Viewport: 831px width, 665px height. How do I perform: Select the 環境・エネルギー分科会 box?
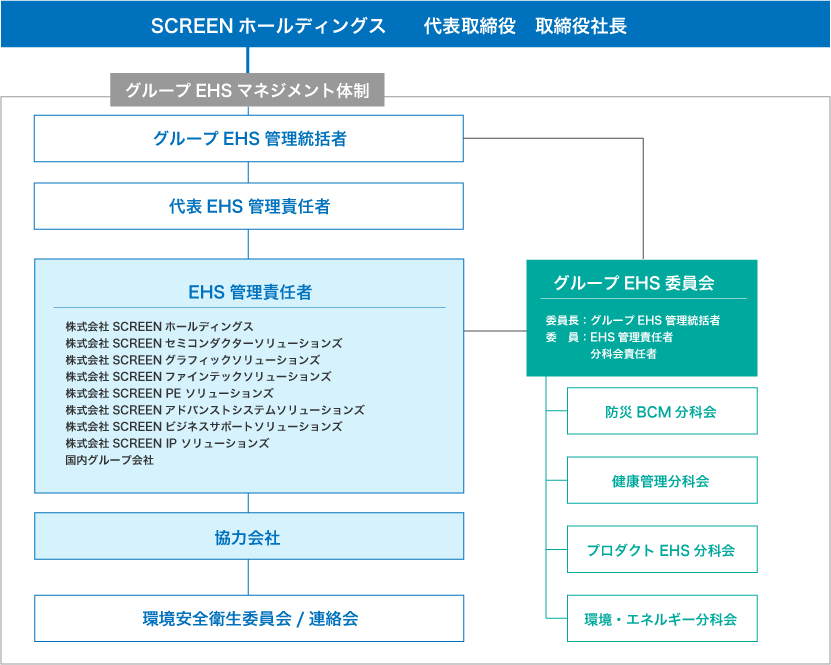tap(662, 618)
